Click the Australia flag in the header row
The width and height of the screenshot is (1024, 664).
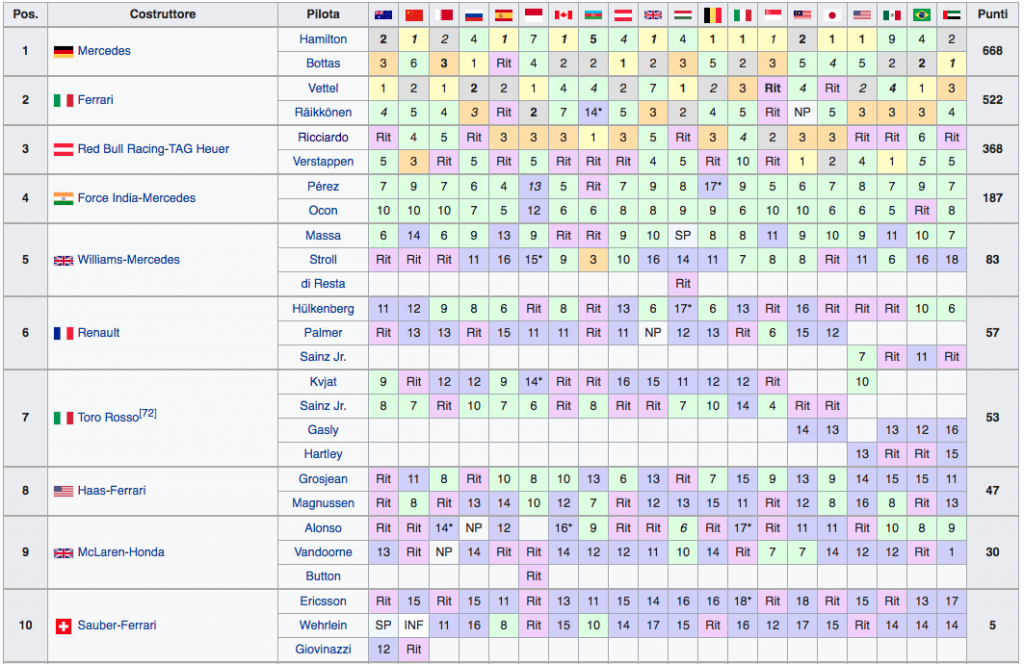tap(383, 14)
